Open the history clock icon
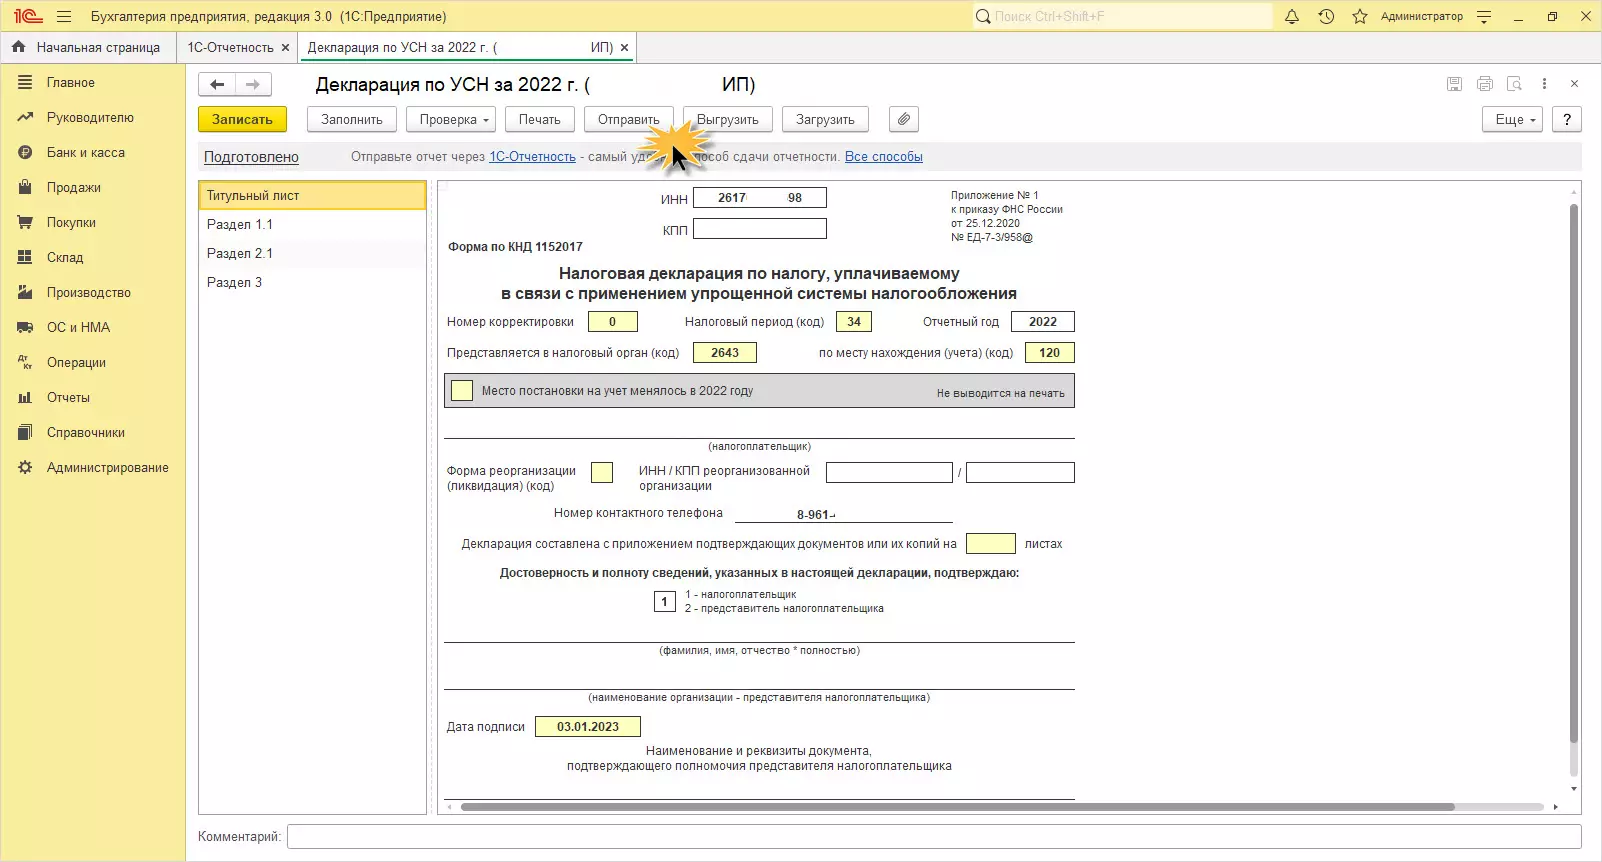This screenshot has height=862, width=1602. pyautogui.click(x=1326, y=17)
